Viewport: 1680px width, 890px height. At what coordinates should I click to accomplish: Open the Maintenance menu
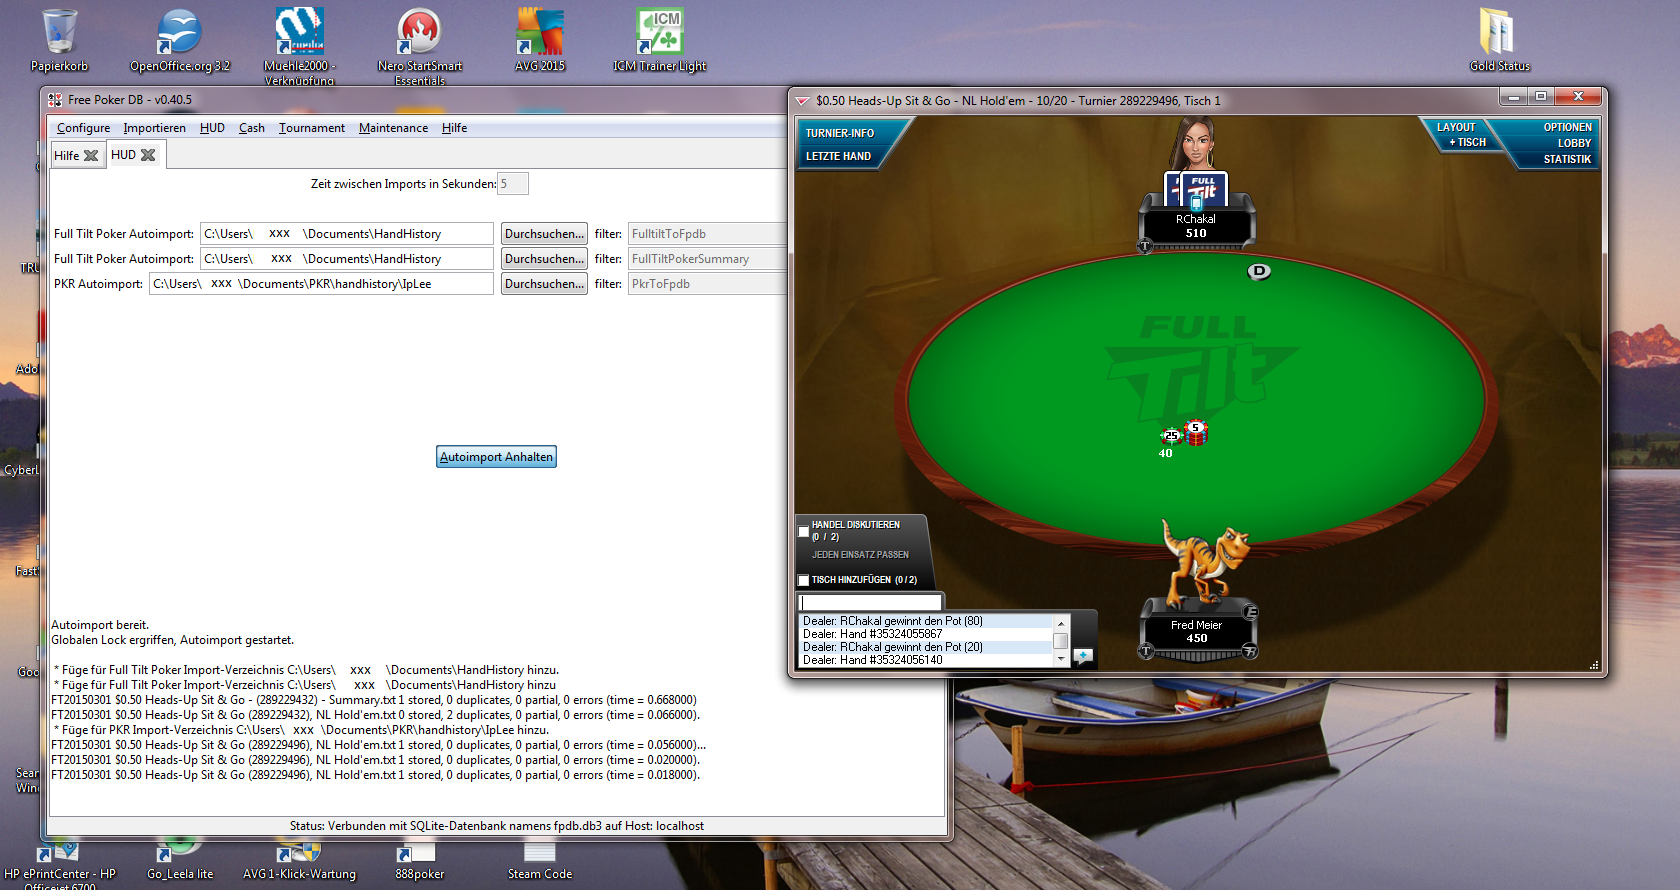point(393,128)
